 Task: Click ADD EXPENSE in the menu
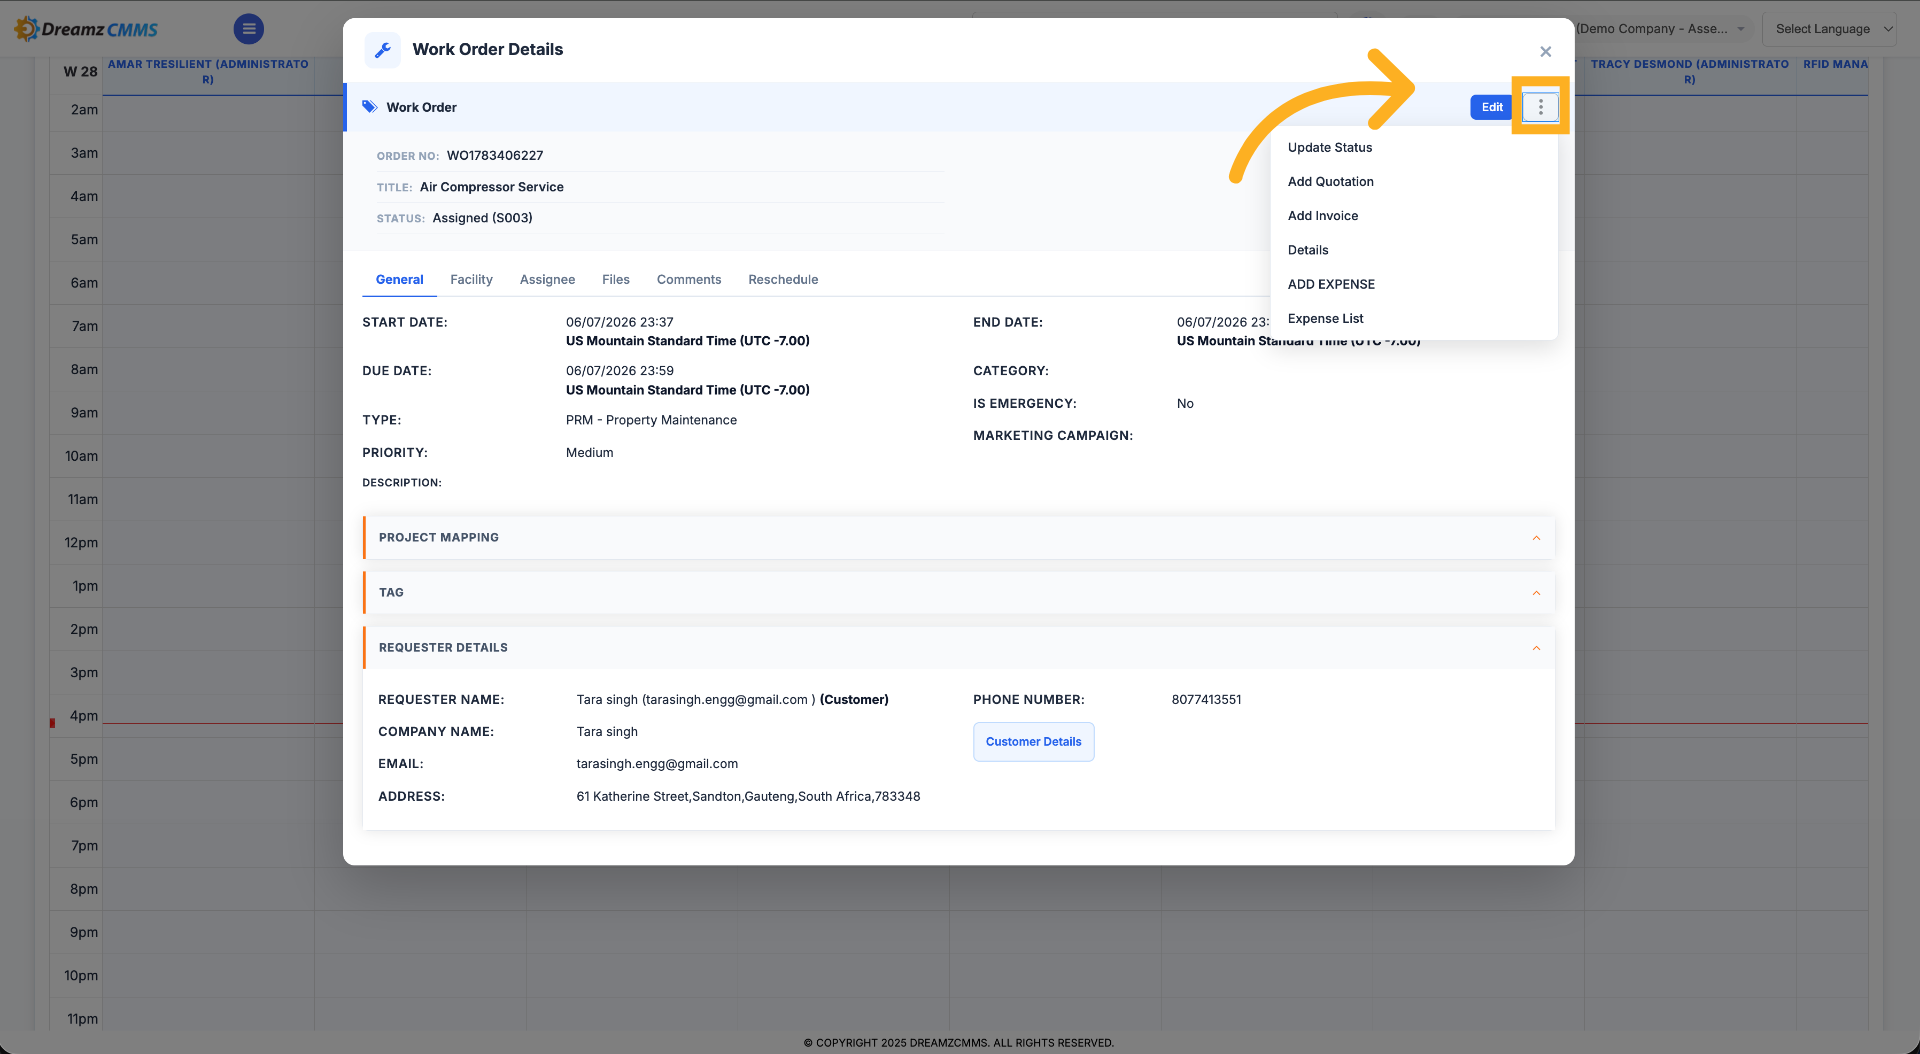click(1331, 284)
